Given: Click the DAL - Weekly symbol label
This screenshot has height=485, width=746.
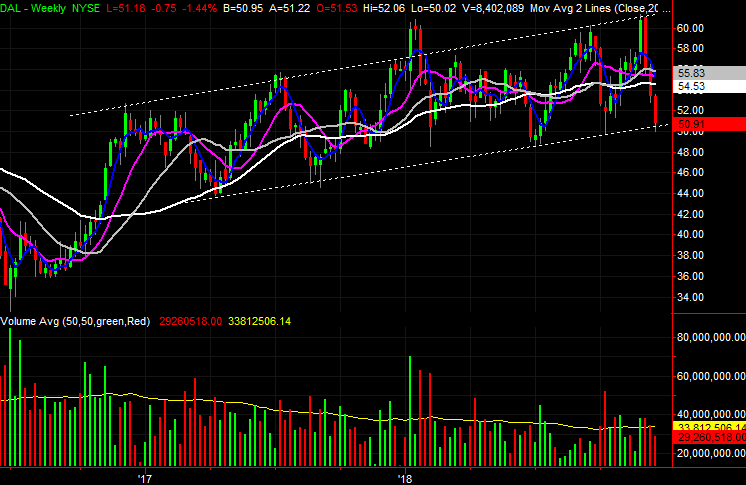Looking at the screenshot, I should pyautogui.click(x=33, y=8).
